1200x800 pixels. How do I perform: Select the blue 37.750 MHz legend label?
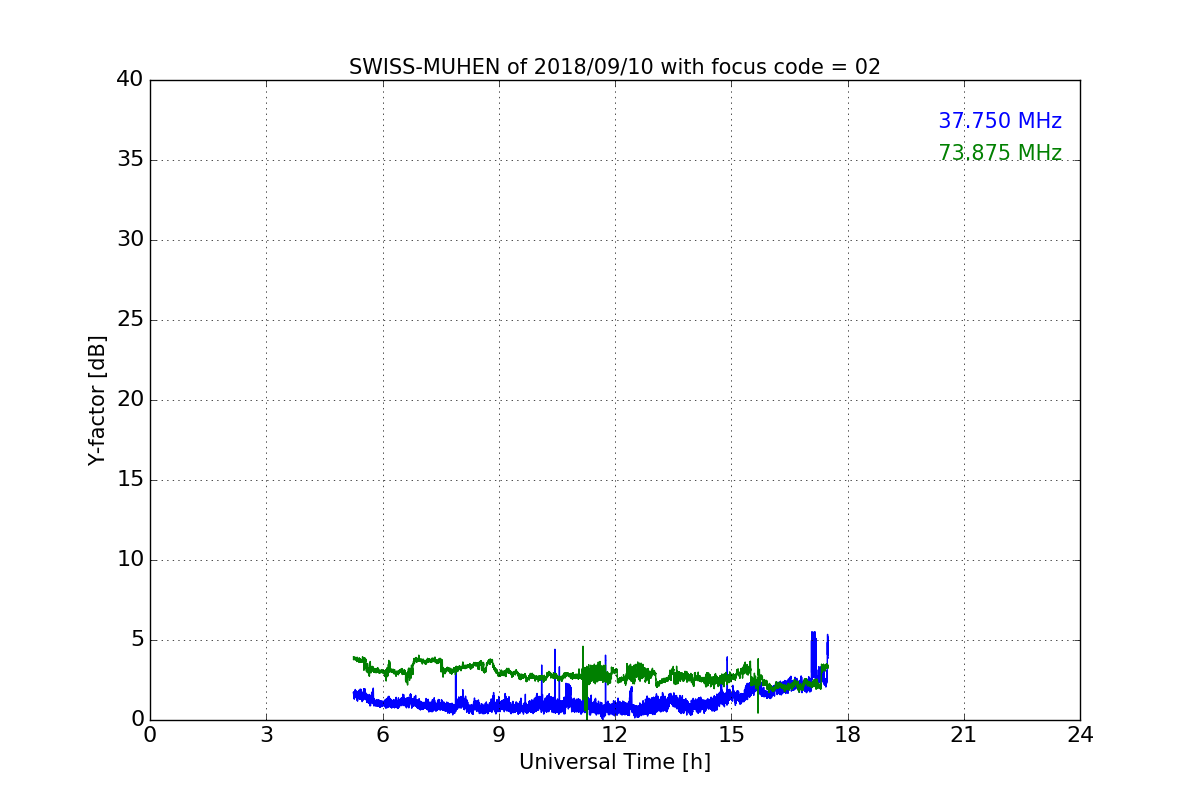pos(999,121)
